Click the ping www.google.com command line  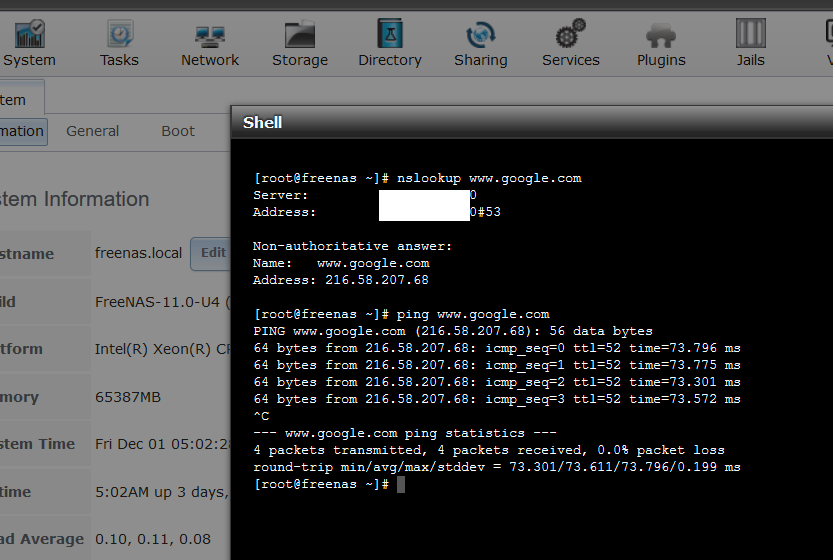pyautogui.click(x=402, y=314)
